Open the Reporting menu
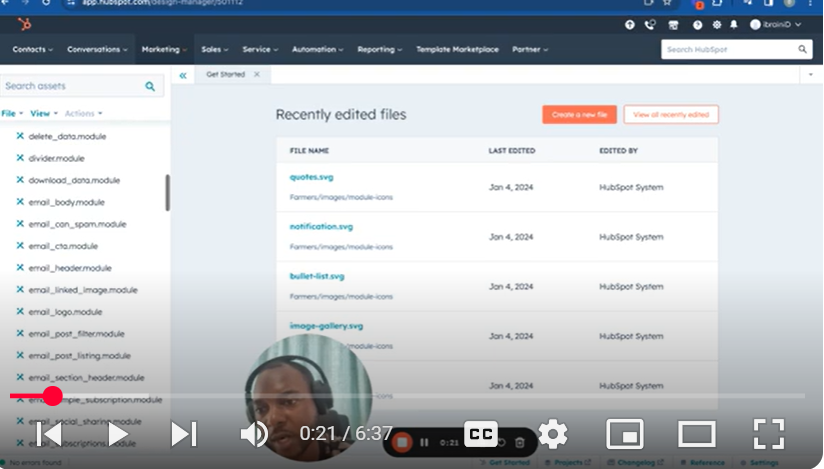Viewport: 824px width, 469px height. click(x=380, y=49)
